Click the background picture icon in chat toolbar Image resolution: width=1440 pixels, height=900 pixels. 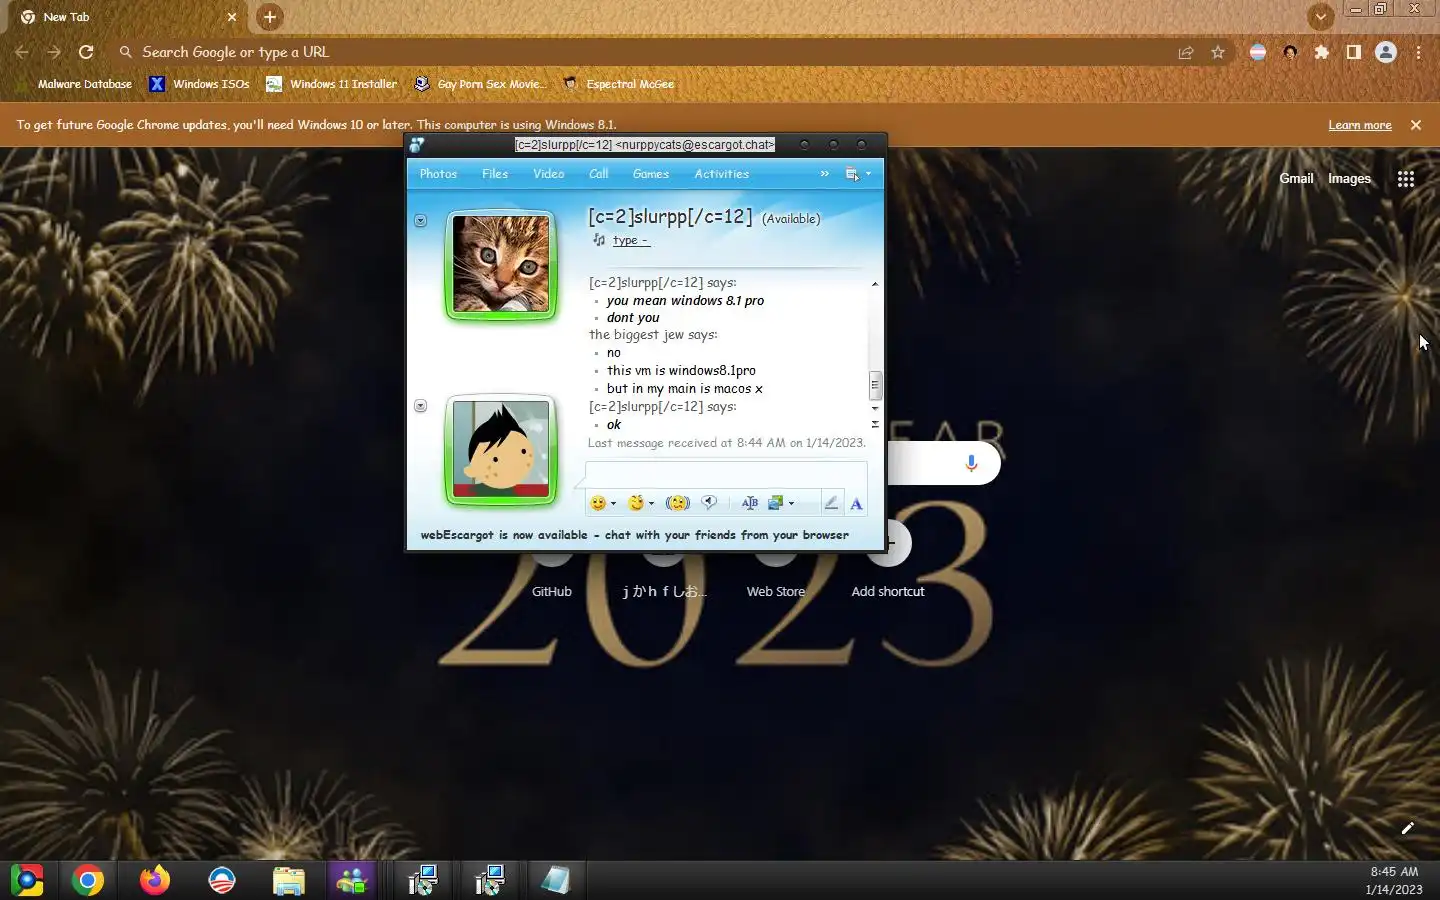click(776, 503)
